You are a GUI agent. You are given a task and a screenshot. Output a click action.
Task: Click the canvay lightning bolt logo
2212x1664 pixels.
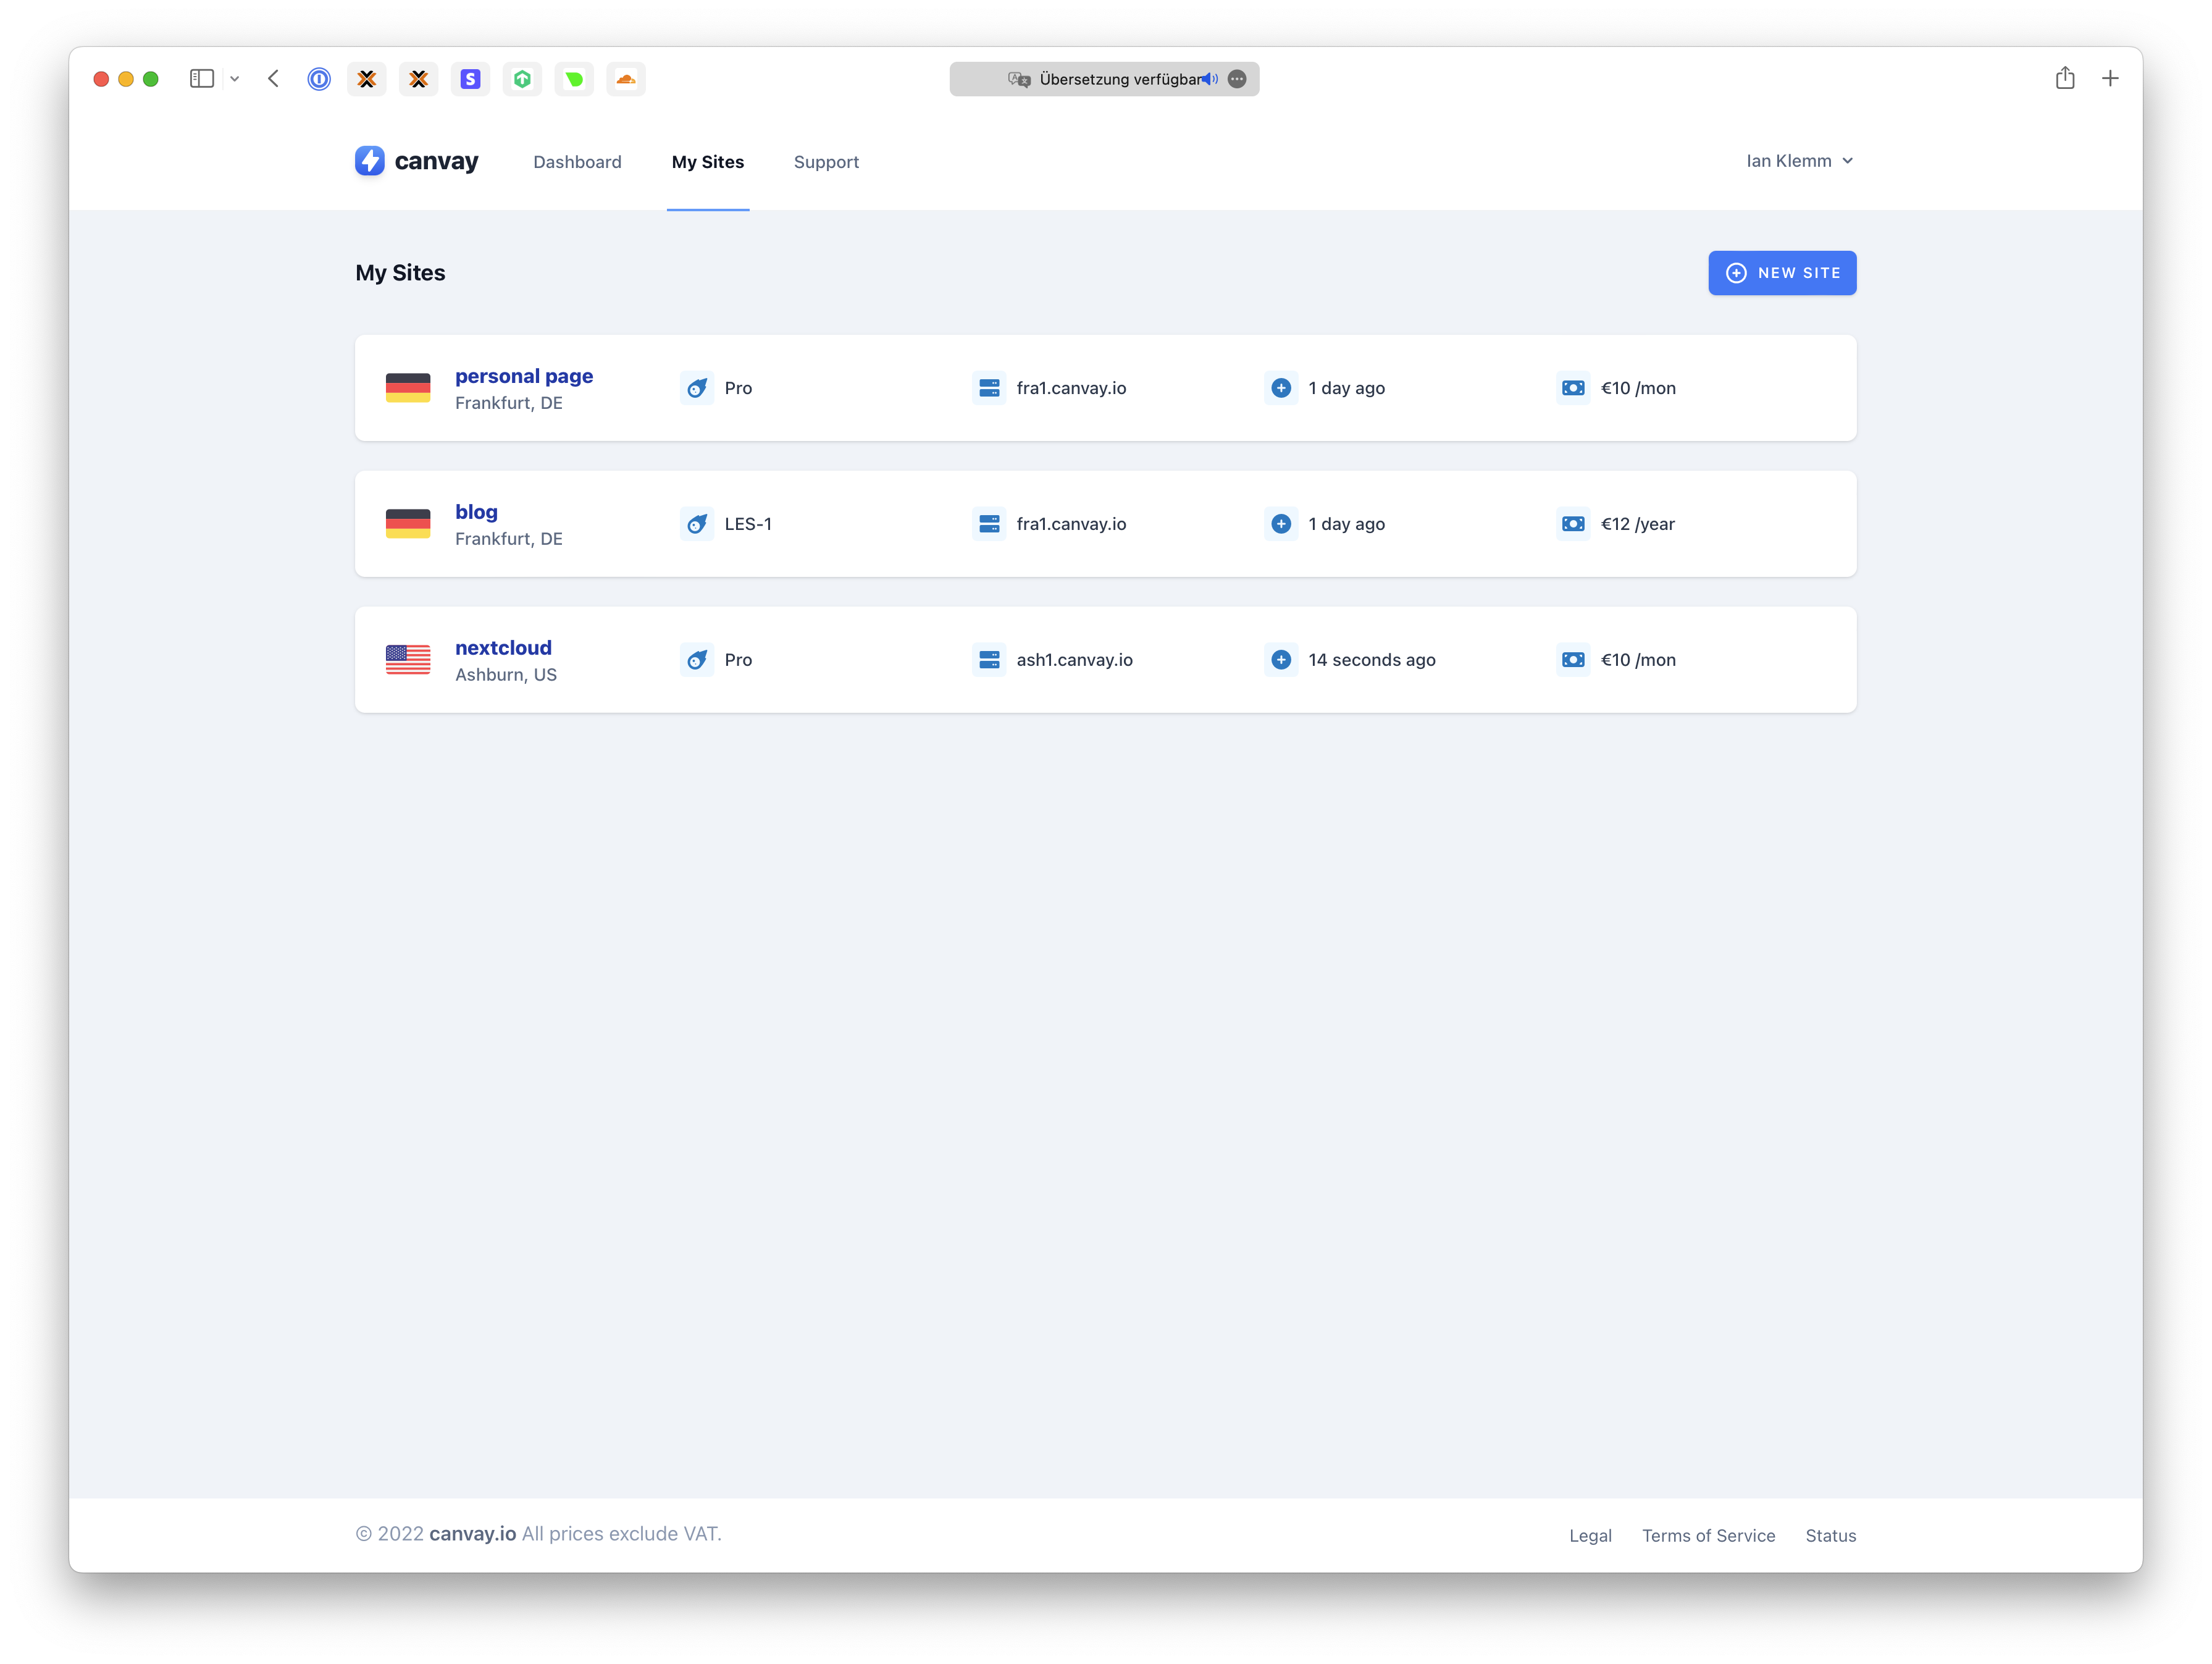369,161
